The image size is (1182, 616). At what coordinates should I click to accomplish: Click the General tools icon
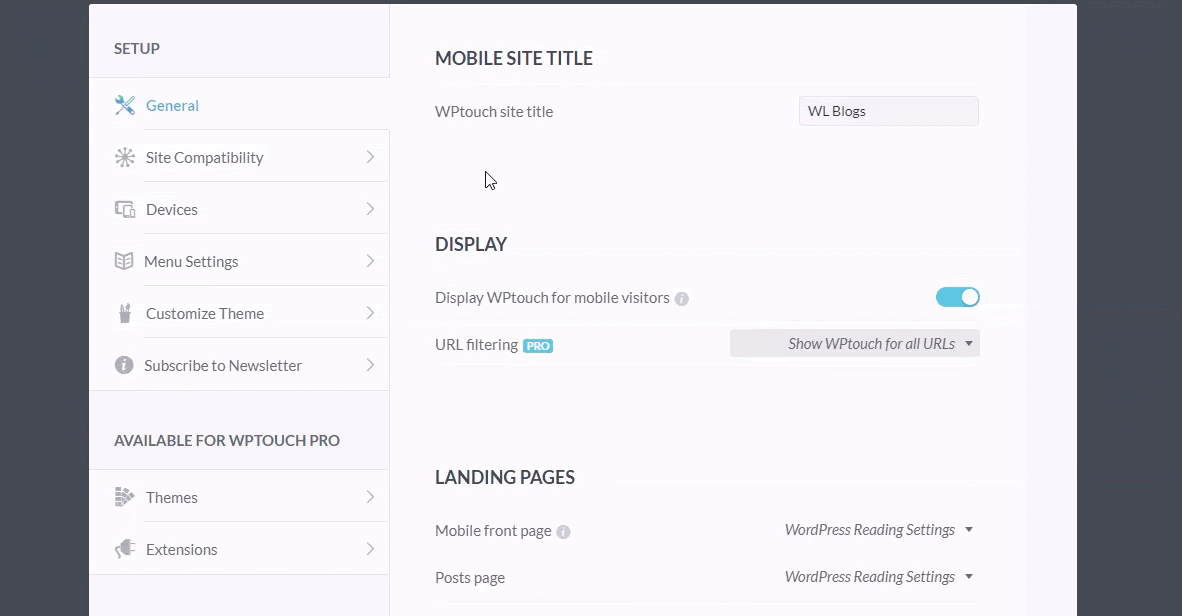pos(124,106)
